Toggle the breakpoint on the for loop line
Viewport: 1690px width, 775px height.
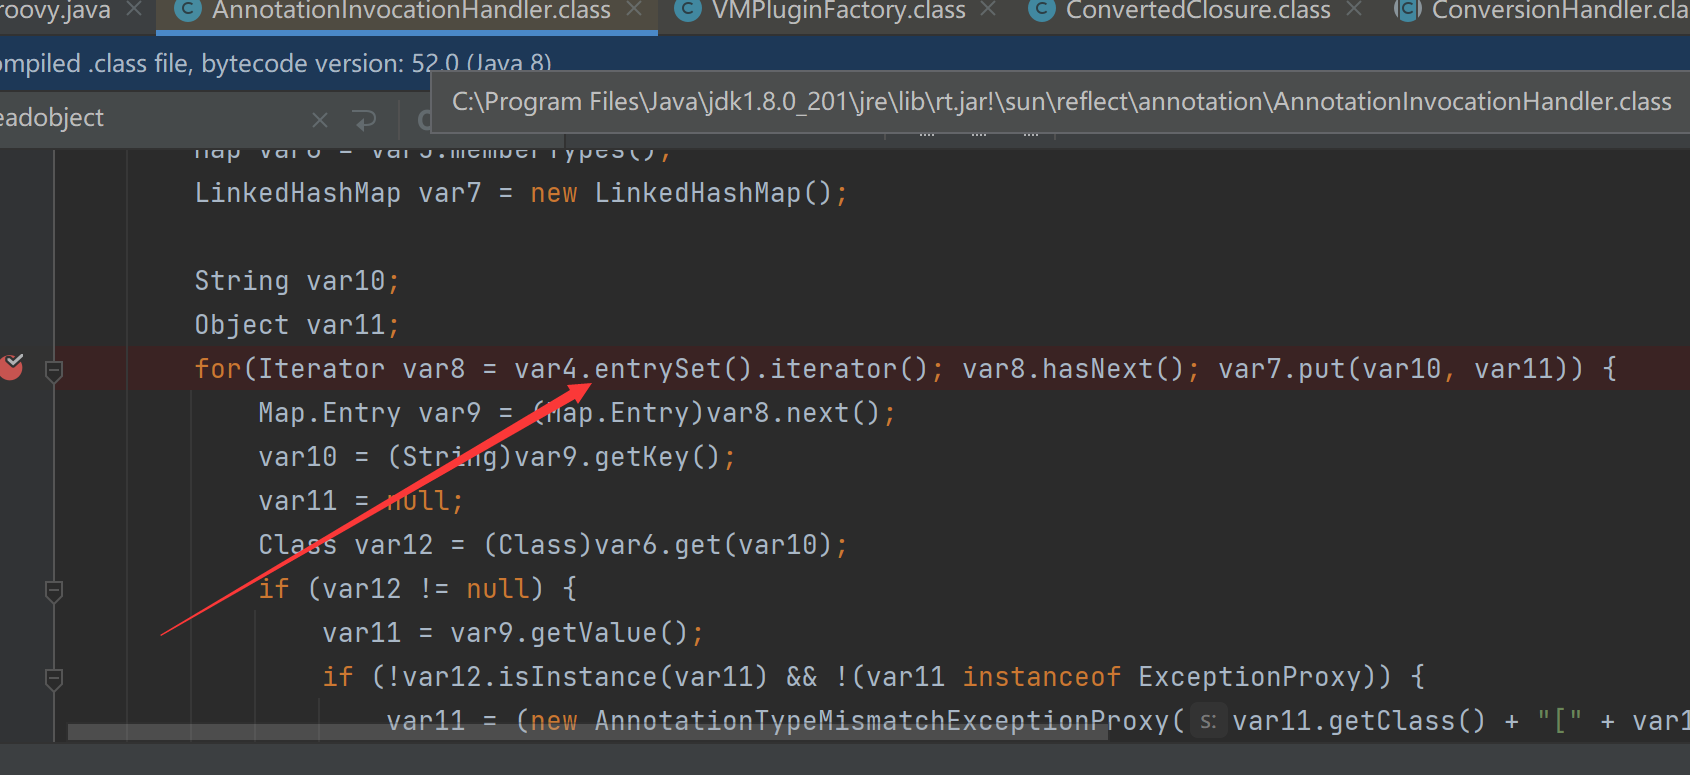(x=12, y=368)
